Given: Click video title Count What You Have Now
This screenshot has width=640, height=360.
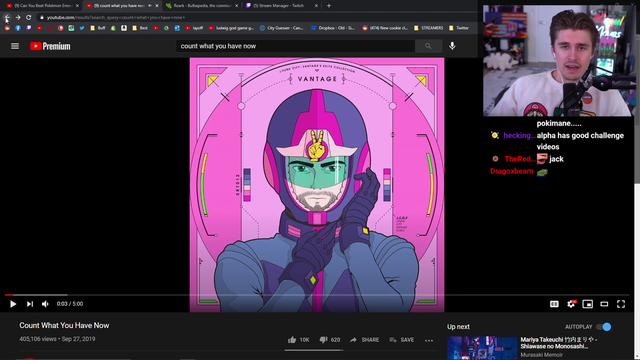Looking at the screenshot, I should [x=64, y=325].
